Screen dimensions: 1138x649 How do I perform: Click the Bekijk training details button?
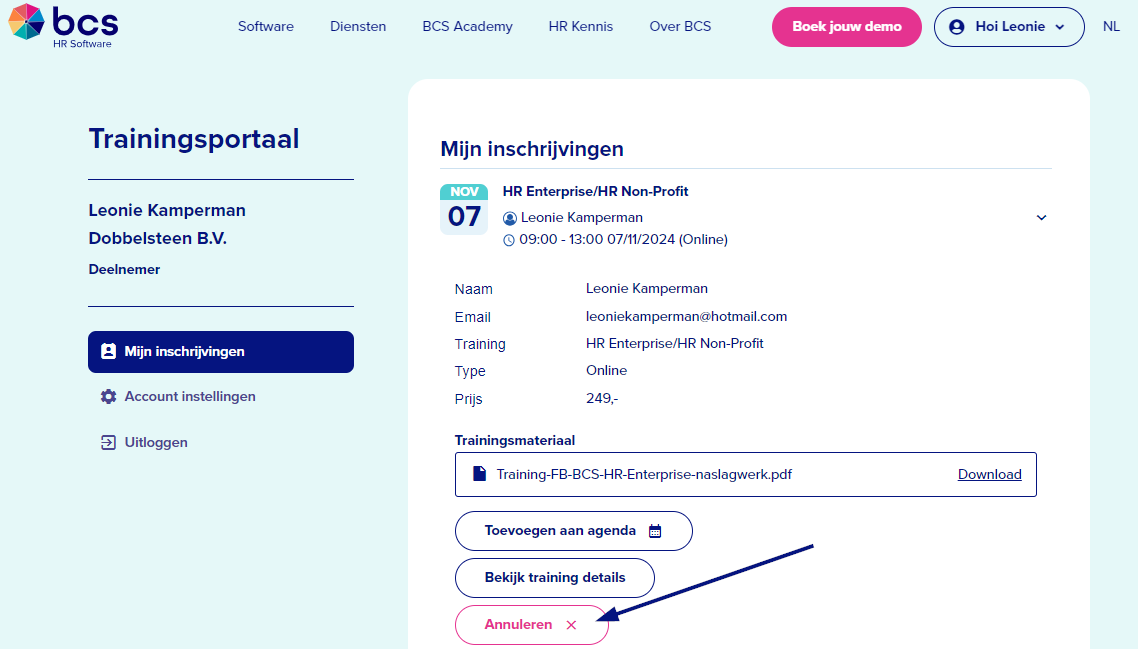click(554, 578)
